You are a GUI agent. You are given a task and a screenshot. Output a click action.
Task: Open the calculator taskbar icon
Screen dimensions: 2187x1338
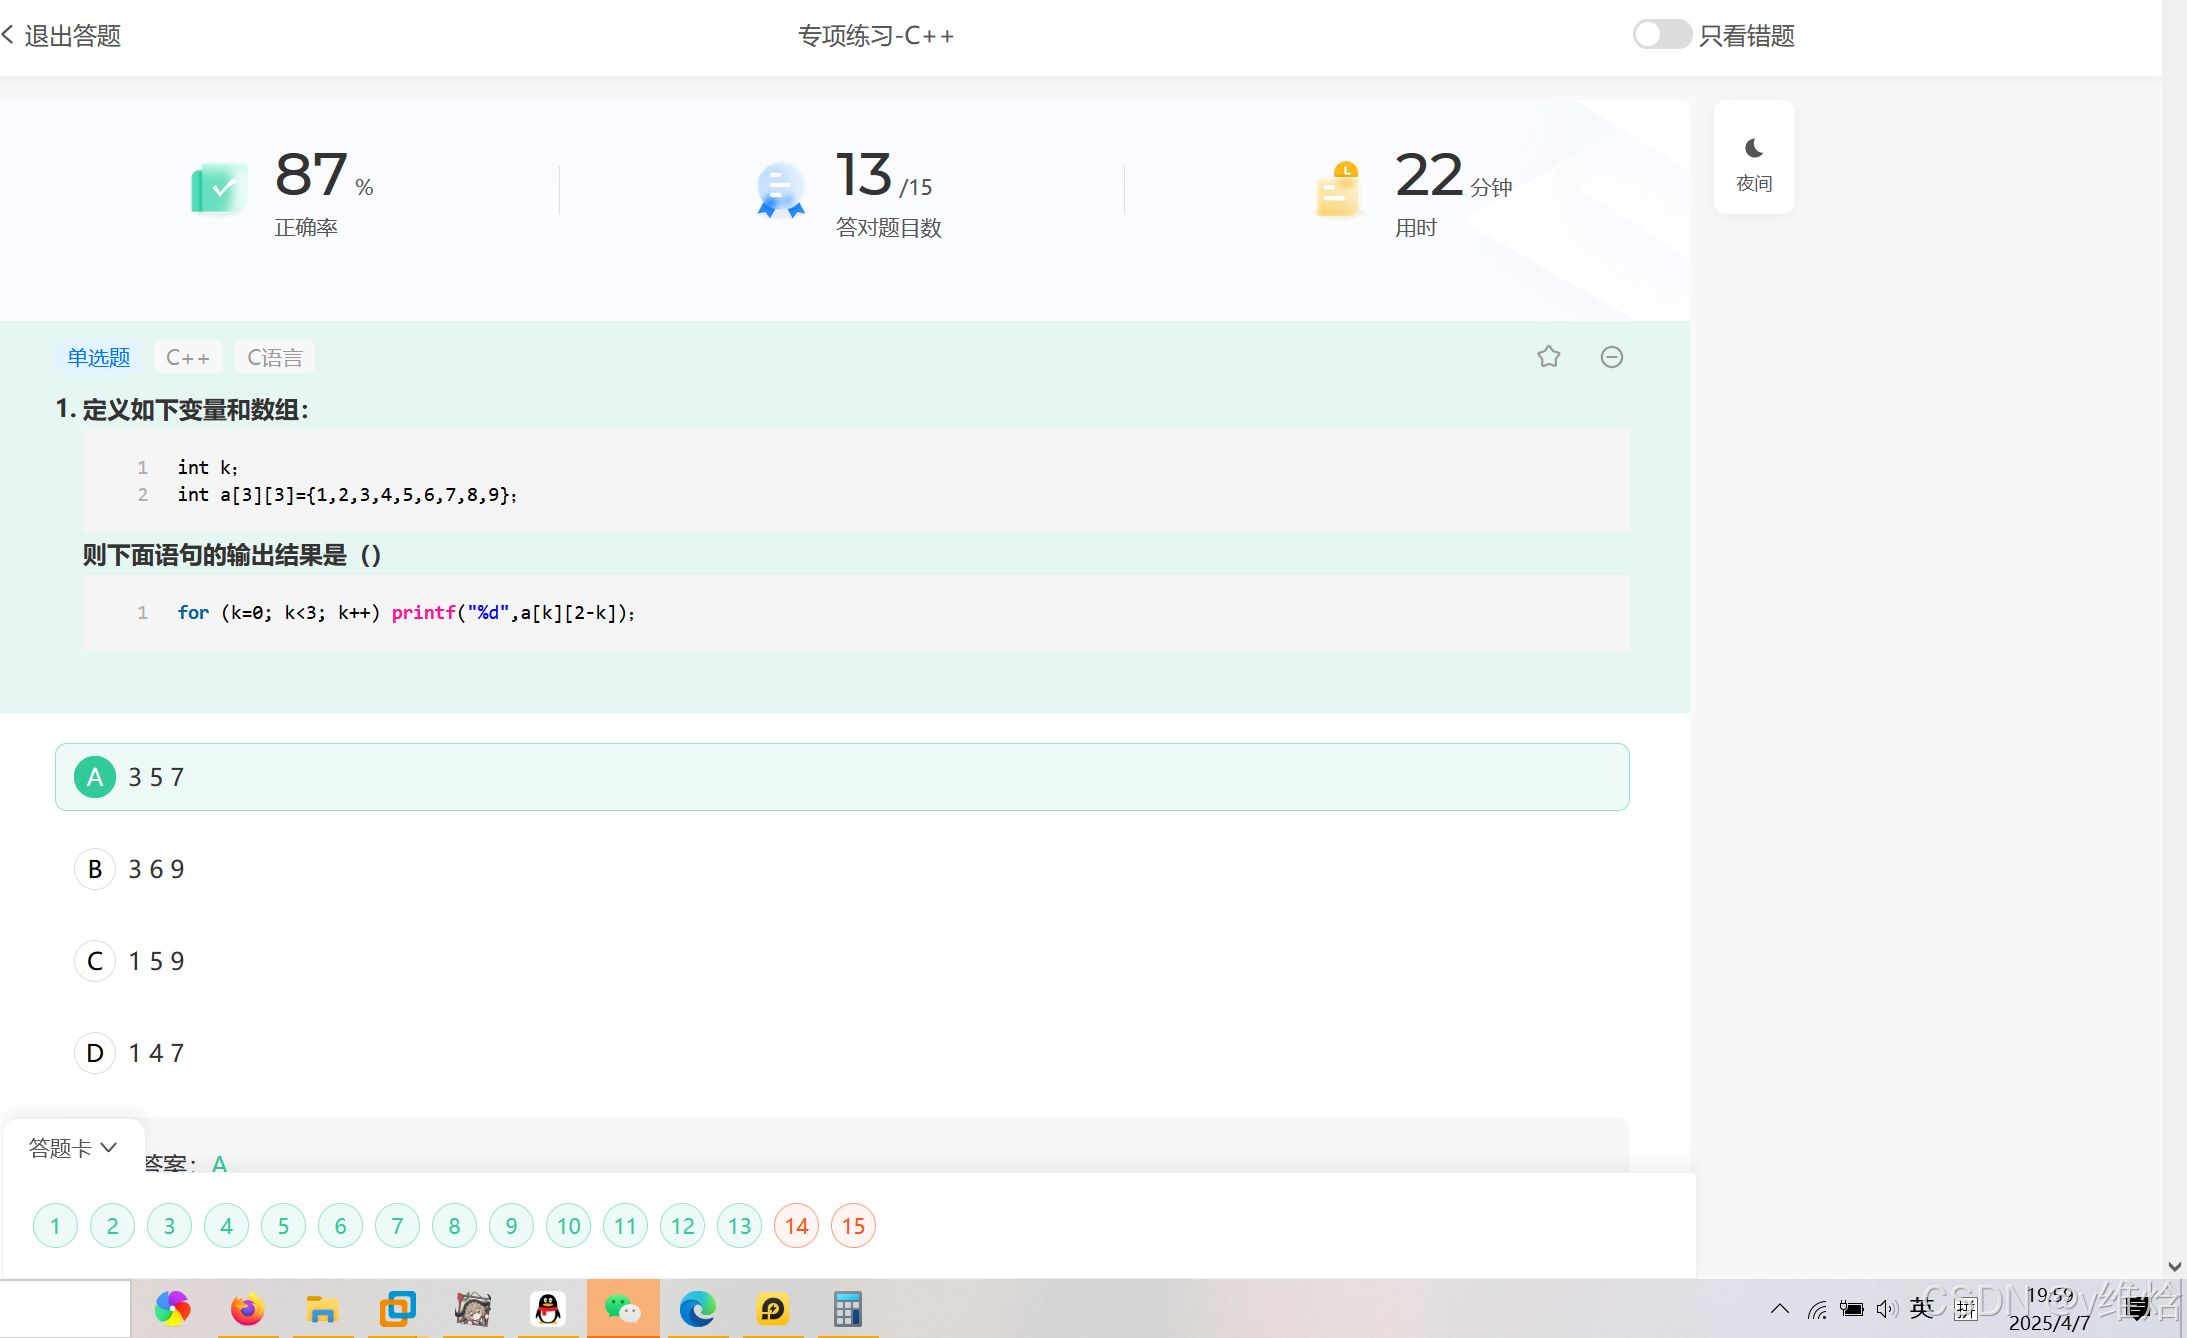tap(847, 1308)
